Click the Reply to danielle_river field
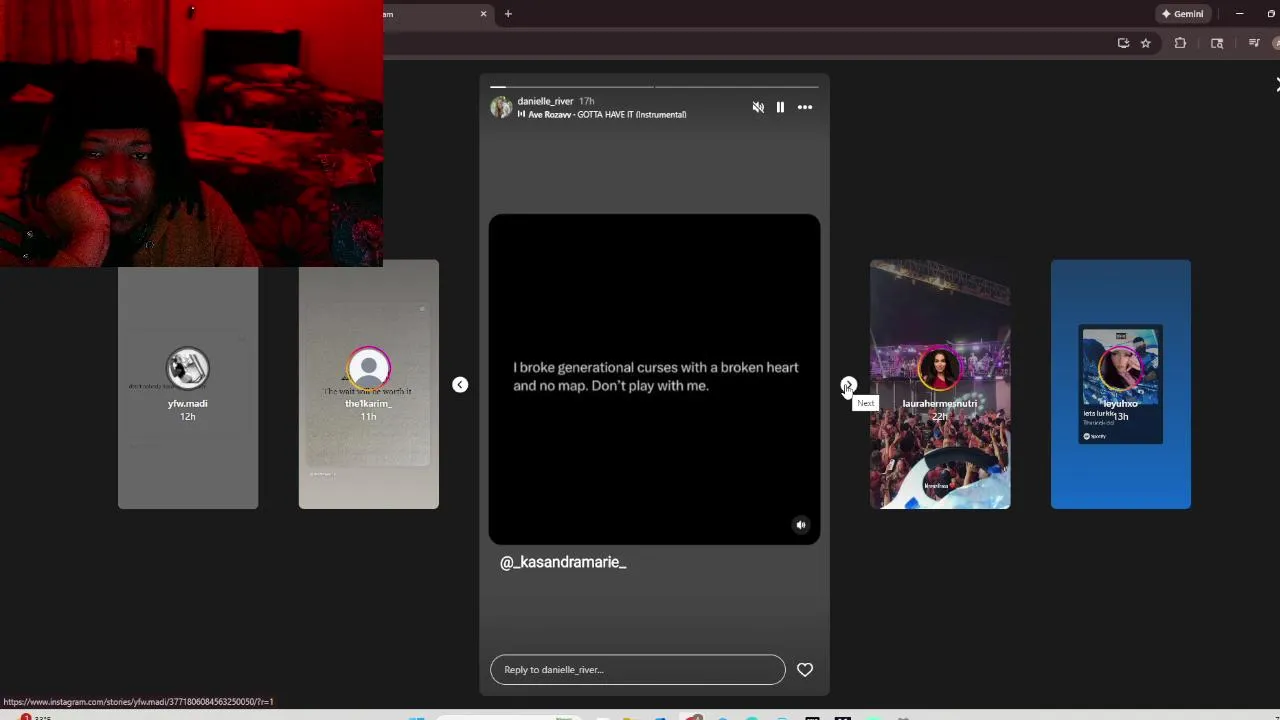The height and width of the screenshot is (720, 1280). click(x=638, y=670)
